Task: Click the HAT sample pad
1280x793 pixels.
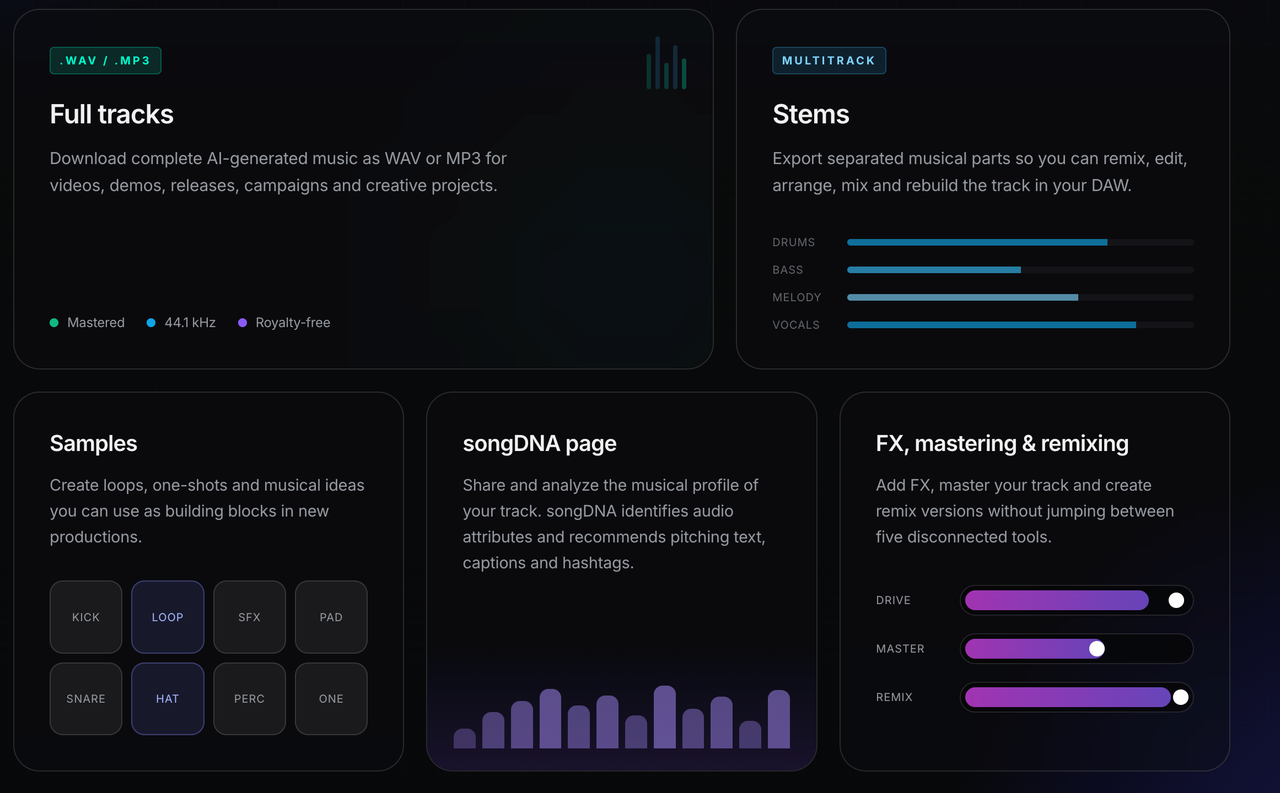Action: (168, 699)
